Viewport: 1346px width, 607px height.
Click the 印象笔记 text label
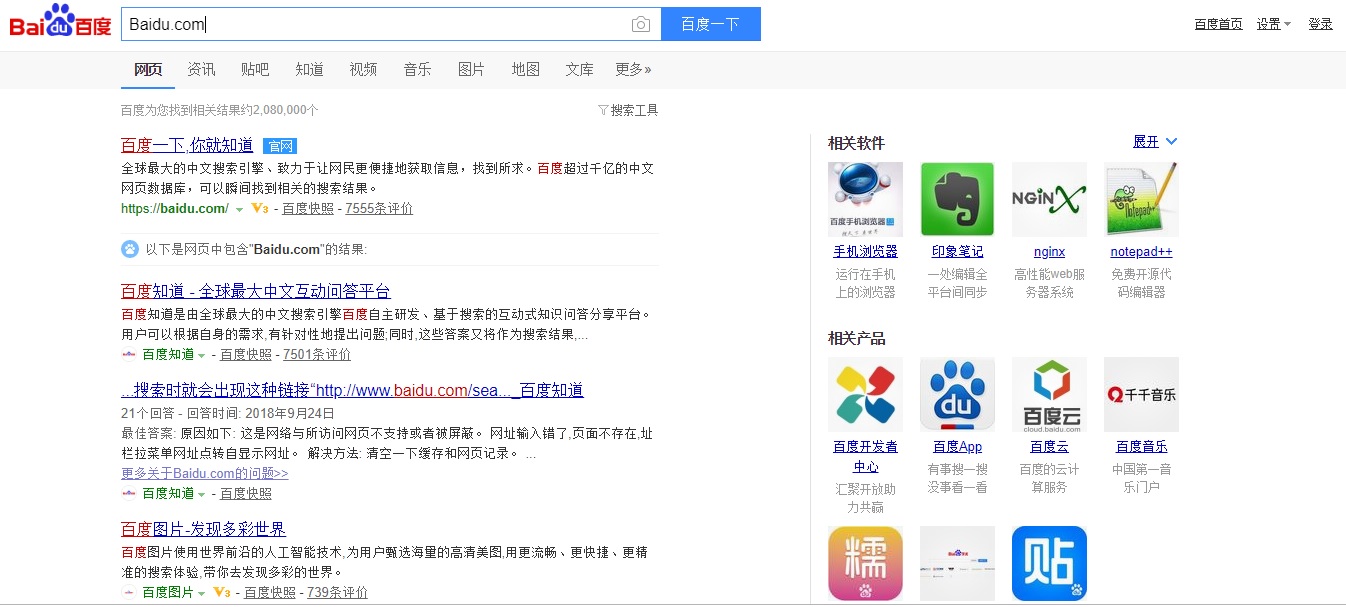tap(957, 252)
